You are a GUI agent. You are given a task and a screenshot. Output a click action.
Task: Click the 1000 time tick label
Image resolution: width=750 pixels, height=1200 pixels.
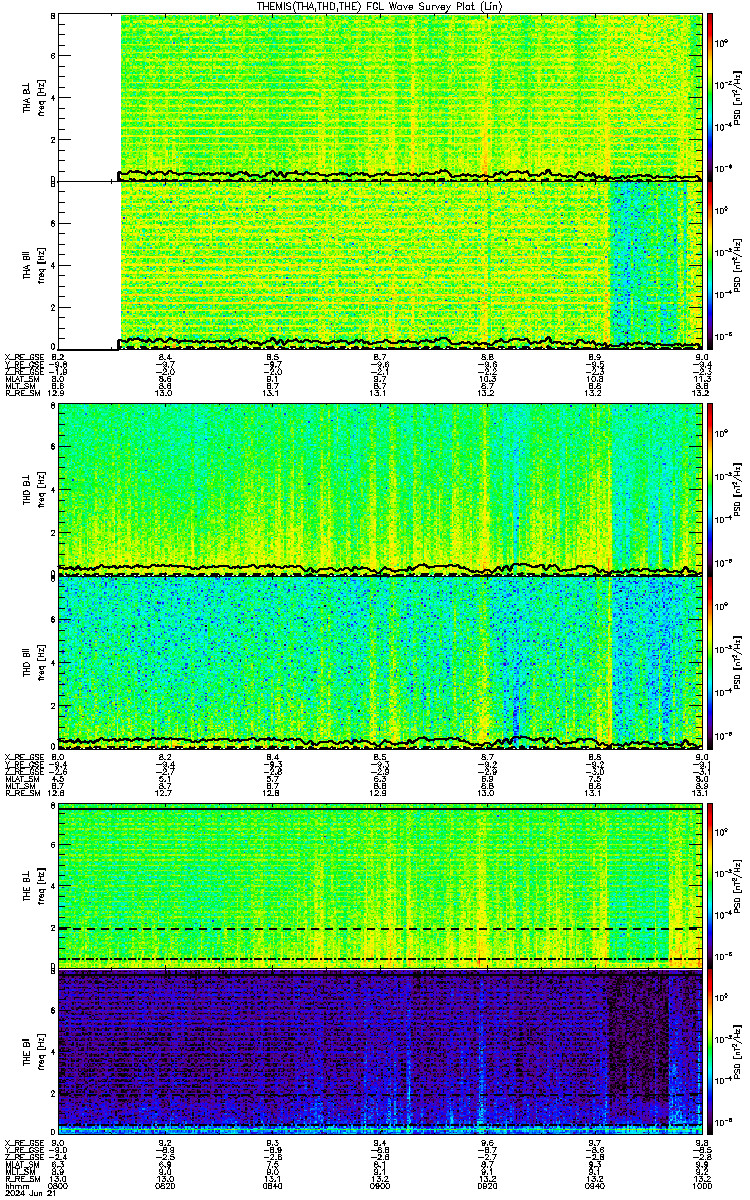700,1187
